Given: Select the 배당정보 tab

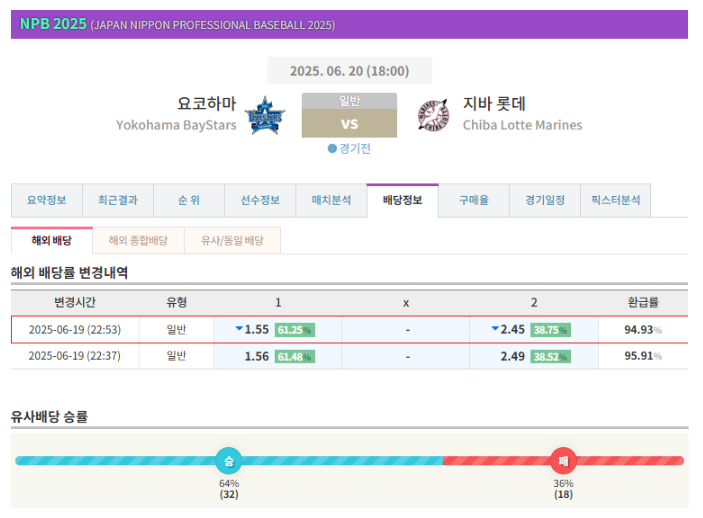Looking at the screenshot, I should [x=403, y=200].
